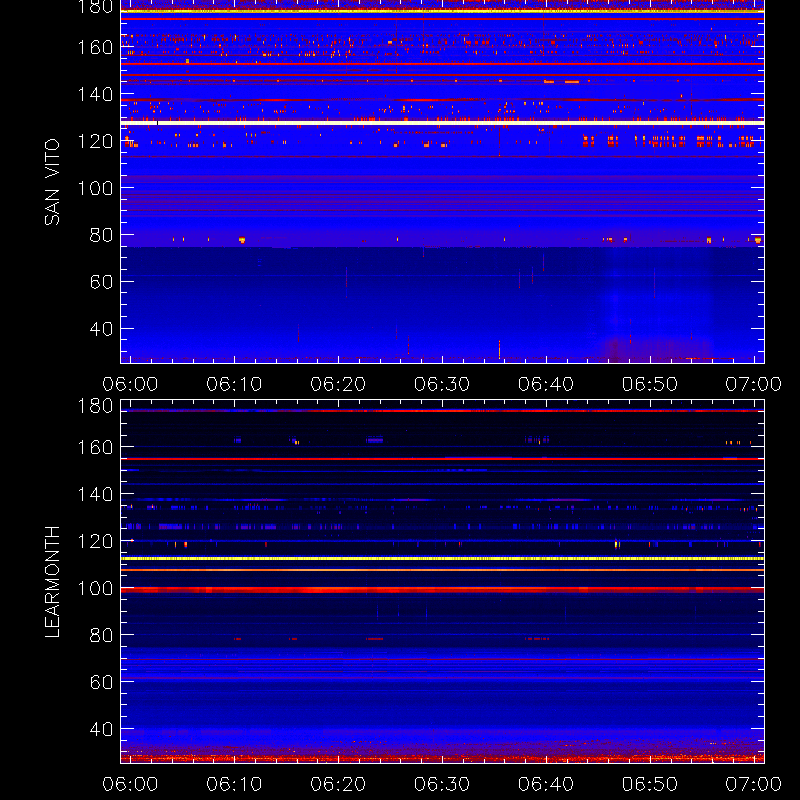This screenshot has height=800, width=800.
Task: Select the 100 frequency label on San Vito axis
Action: tap(95, 188)
